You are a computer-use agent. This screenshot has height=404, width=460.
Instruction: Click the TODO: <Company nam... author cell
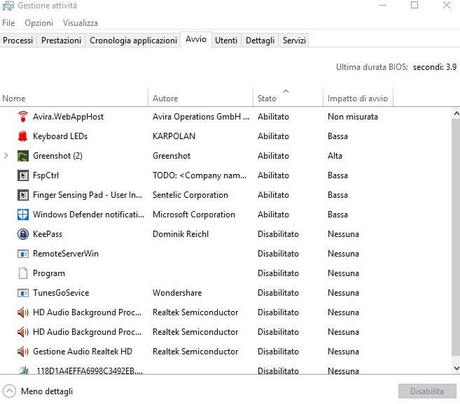199,175
